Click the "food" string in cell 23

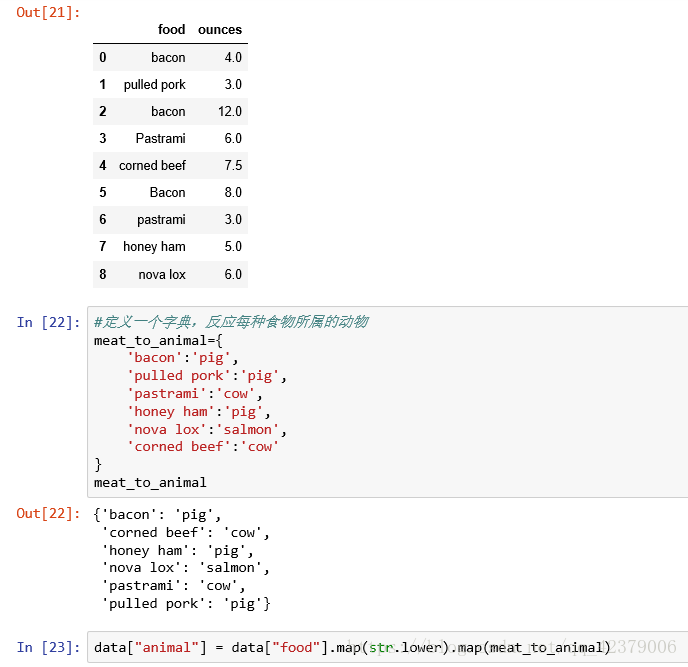pyautogui.click(x=296, y=647)
